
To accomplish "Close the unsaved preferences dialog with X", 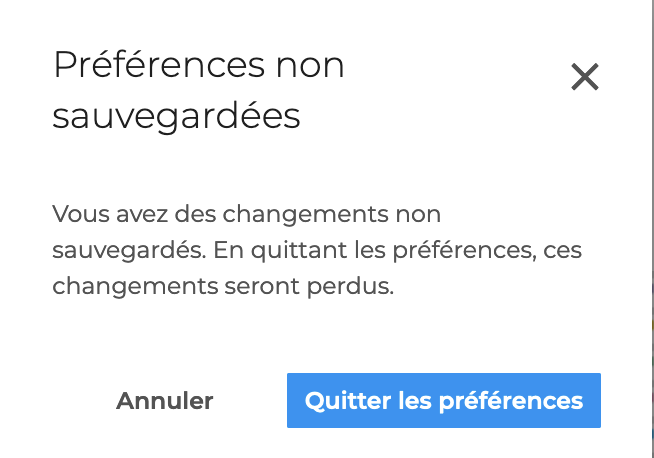I will click(584, 77).
